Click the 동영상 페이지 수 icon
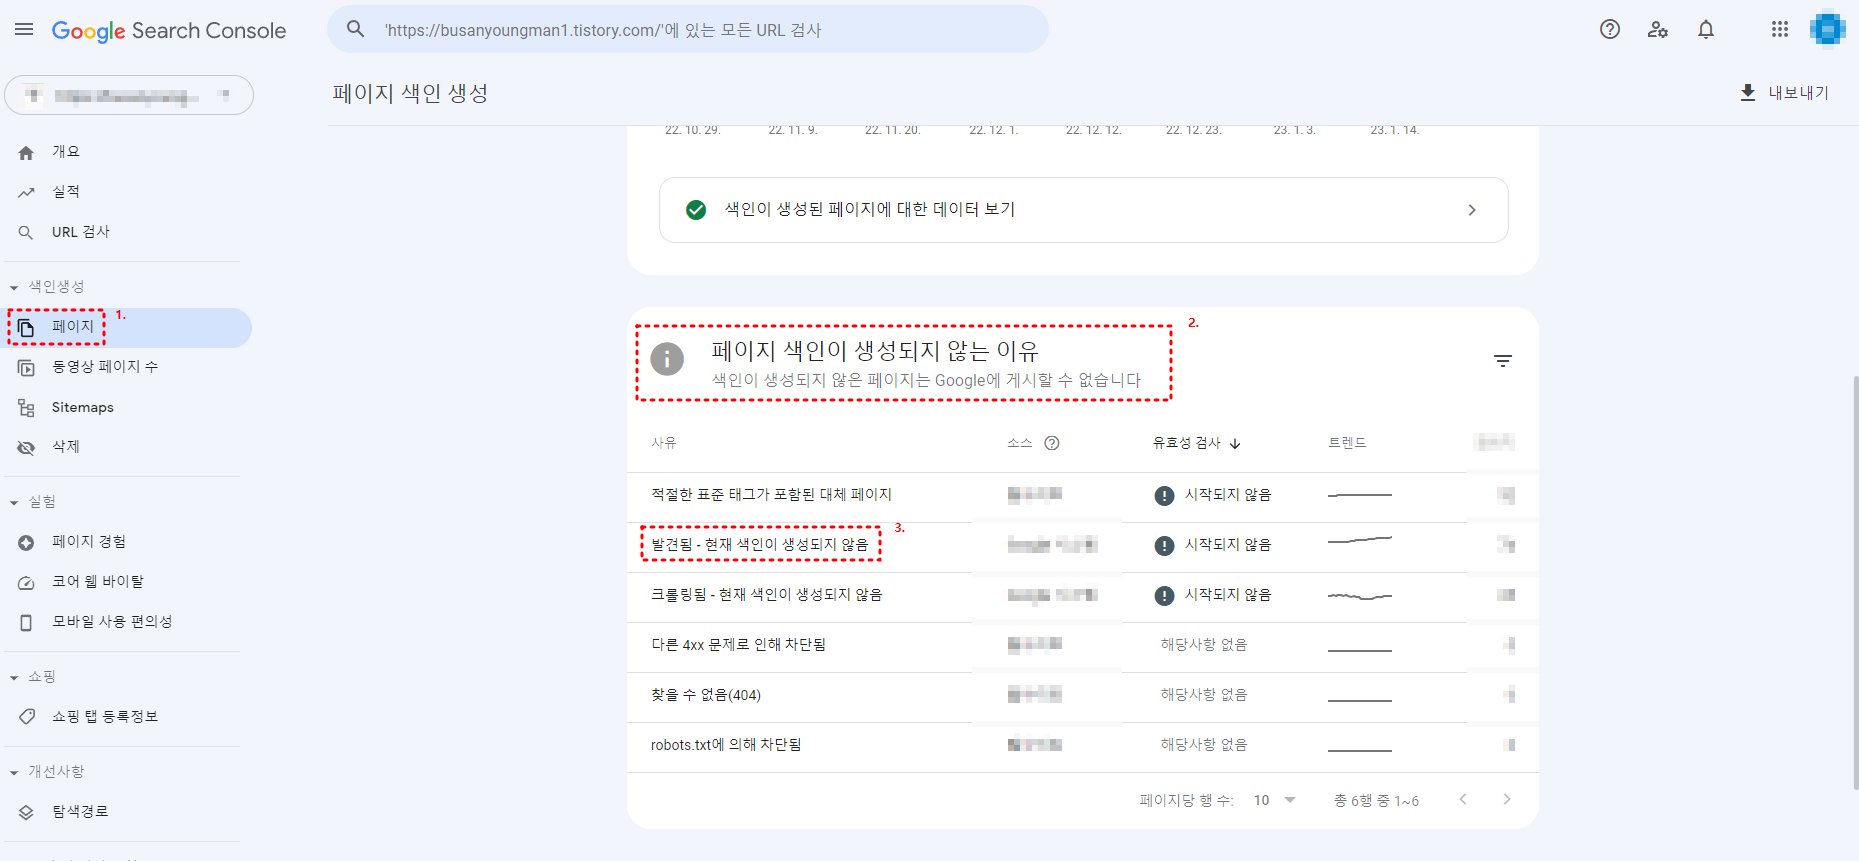Image resolution: width=1859 pixels, height=861 pixels. tap(26, 367)
